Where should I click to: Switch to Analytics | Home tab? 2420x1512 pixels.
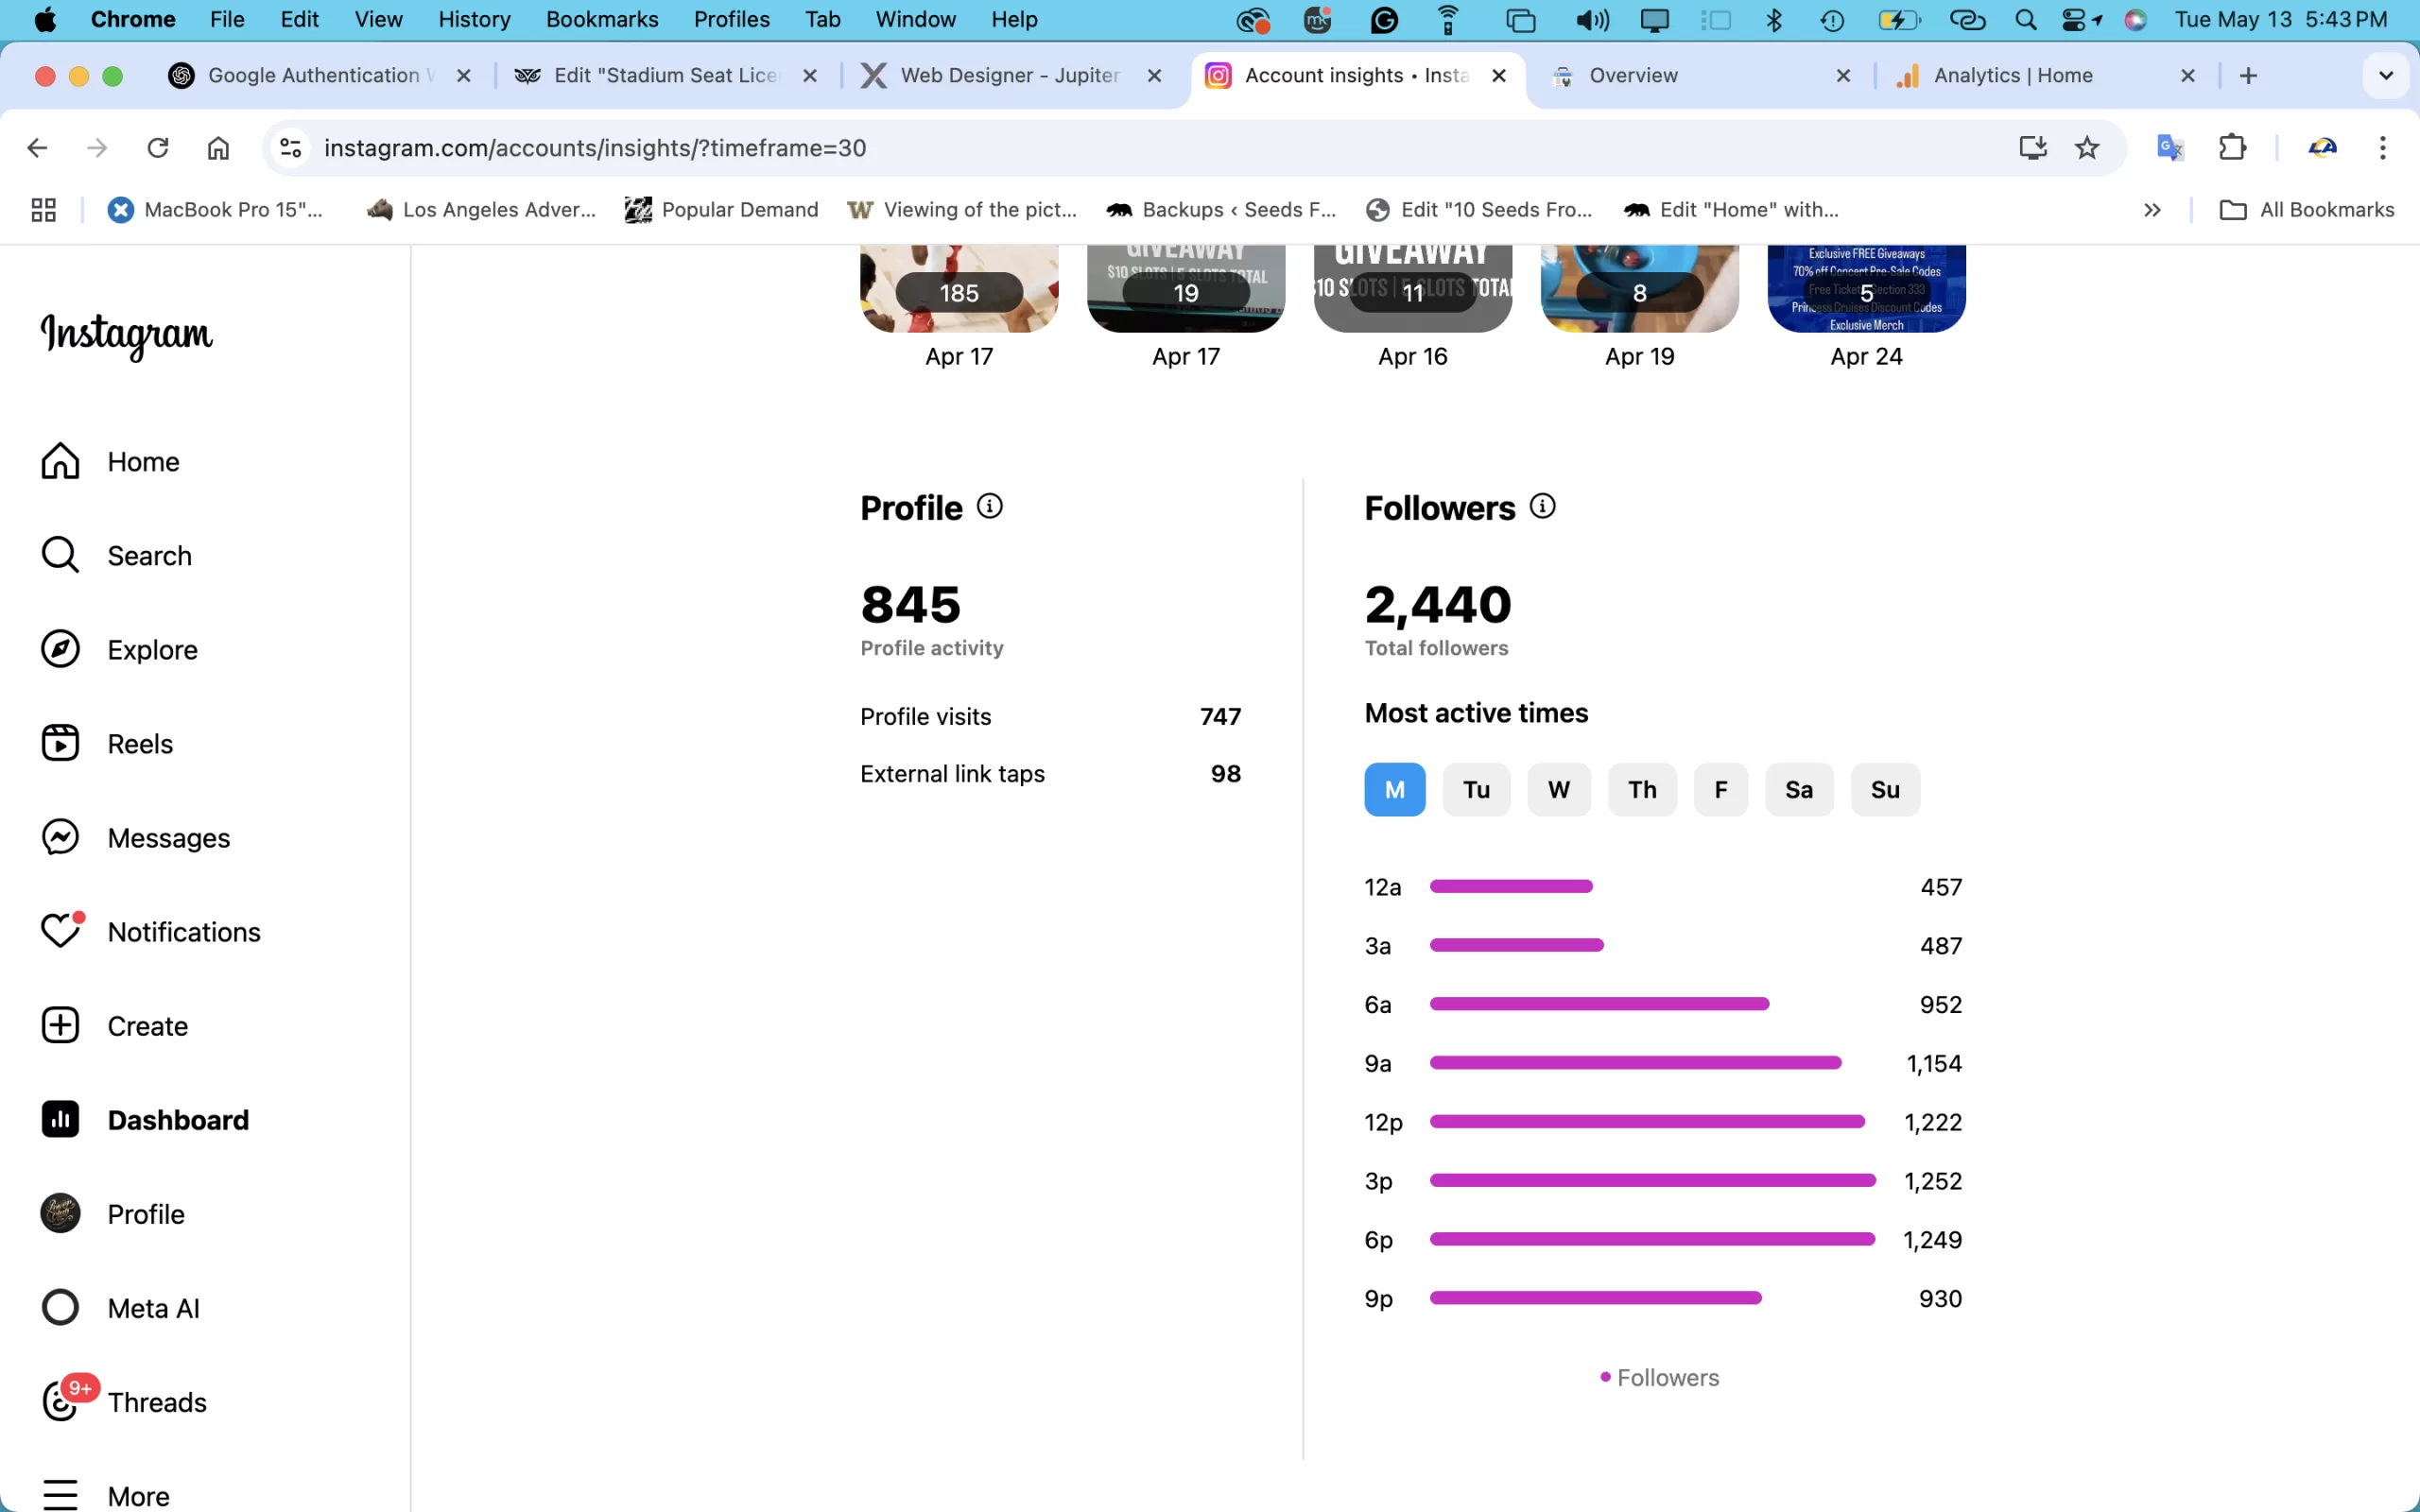(x=2012, y=76)
